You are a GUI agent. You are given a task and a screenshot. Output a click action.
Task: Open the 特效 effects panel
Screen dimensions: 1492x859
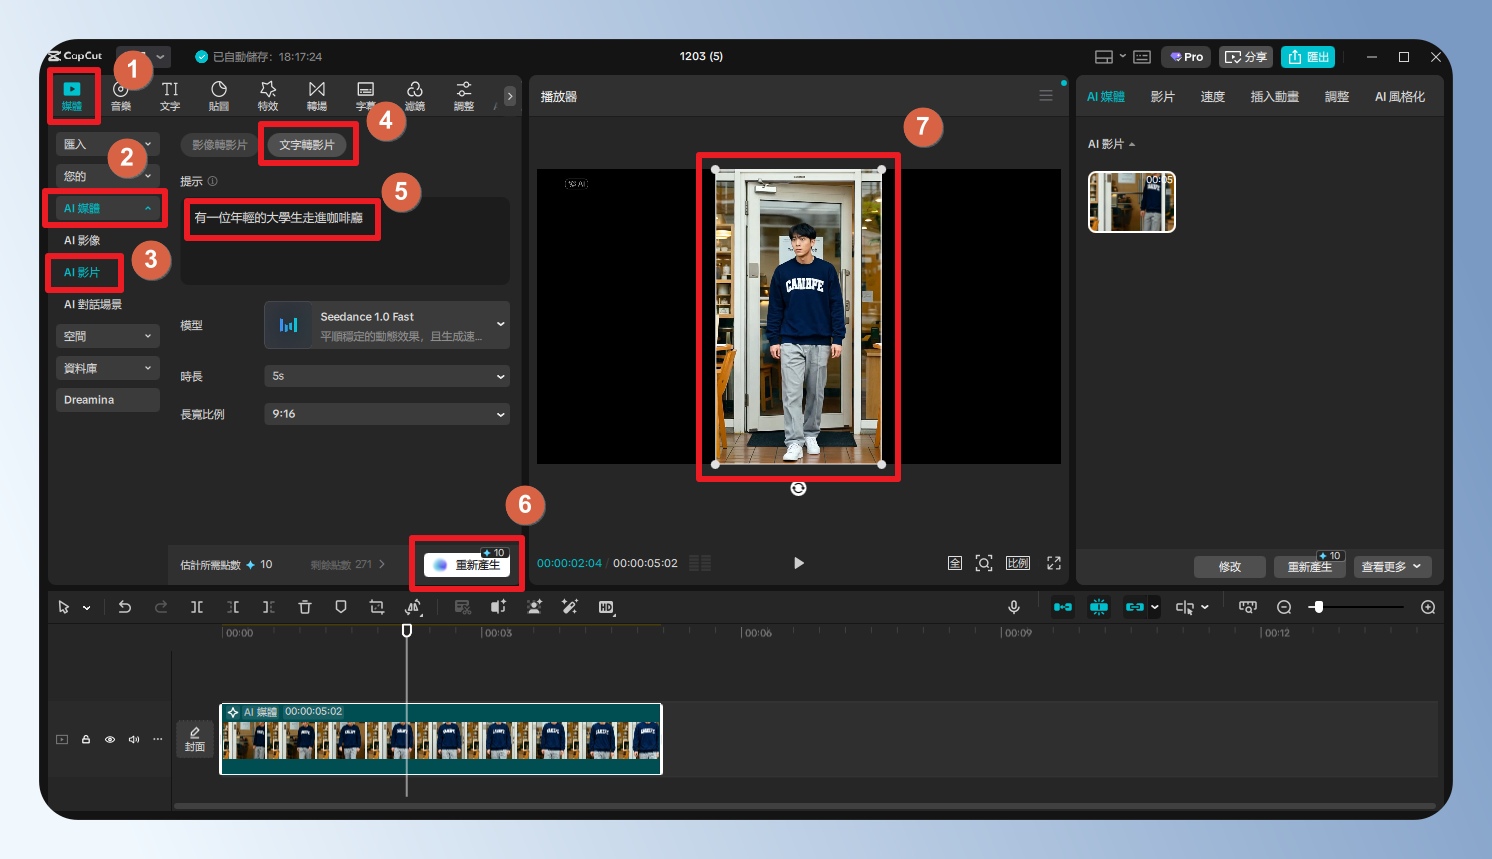point(268,95)
